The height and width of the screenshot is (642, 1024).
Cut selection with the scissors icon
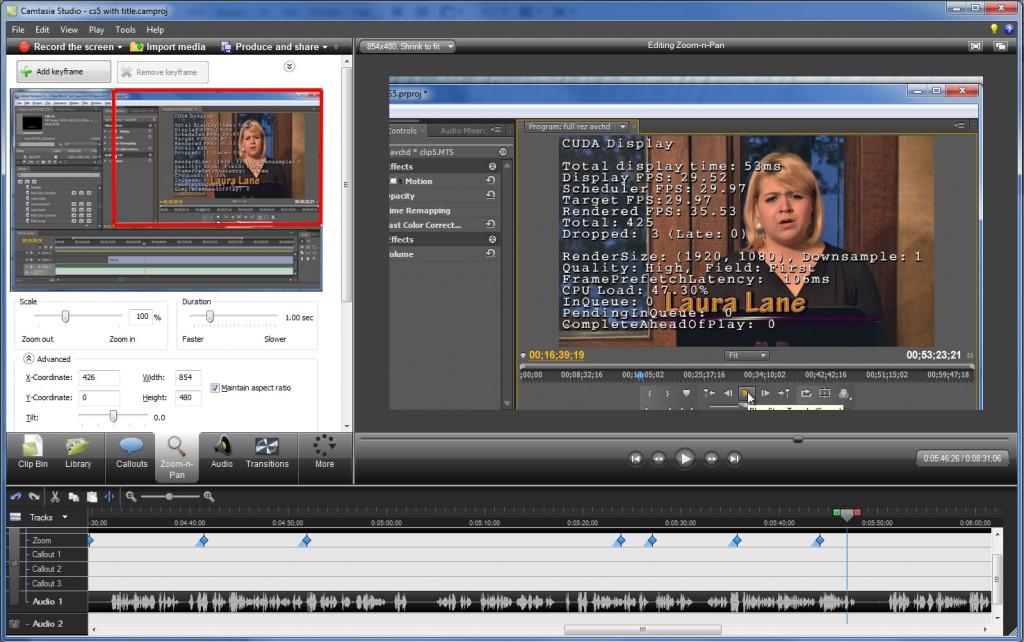pos(55,496)
